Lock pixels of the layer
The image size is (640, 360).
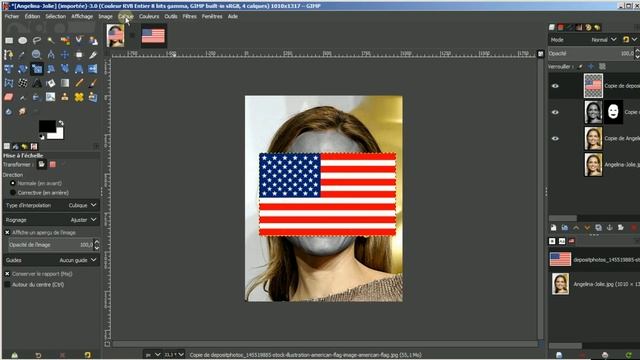pos(580,67)
